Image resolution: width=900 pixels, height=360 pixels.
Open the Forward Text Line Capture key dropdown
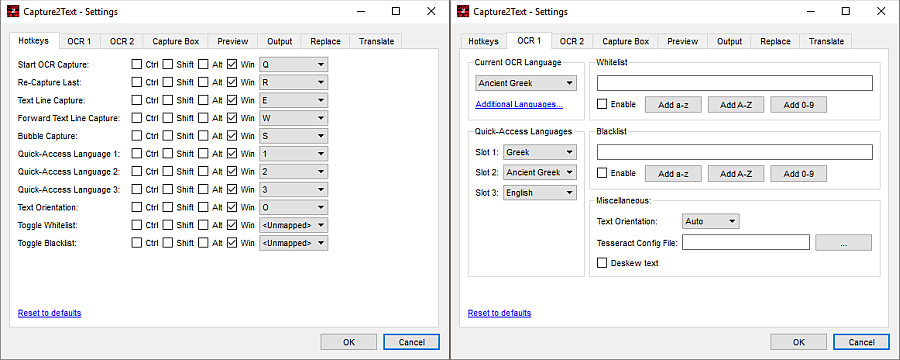(293, 118)
